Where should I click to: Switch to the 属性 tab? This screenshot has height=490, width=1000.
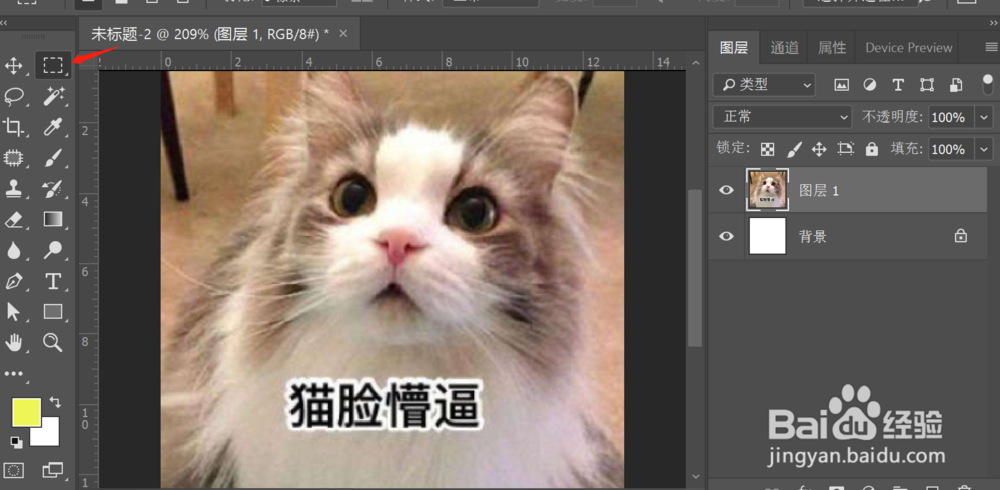pos(832,48)
